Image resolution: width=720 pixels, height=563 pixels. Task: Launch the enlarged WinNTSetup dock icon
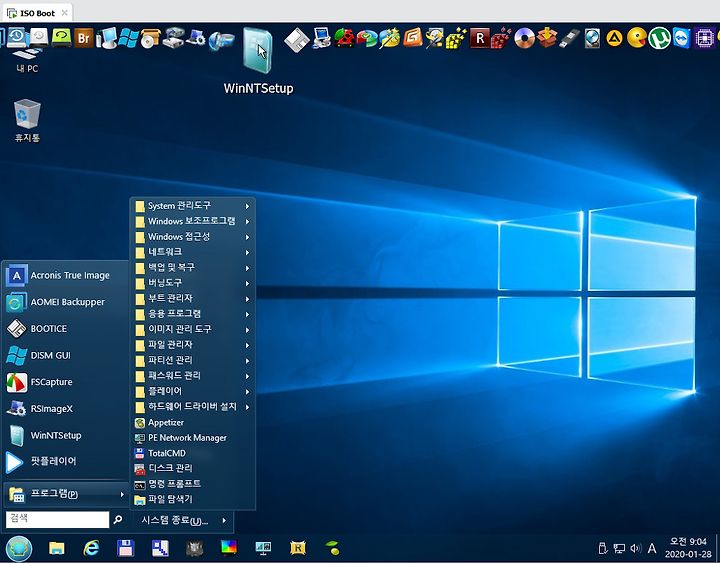click(258, 51)
